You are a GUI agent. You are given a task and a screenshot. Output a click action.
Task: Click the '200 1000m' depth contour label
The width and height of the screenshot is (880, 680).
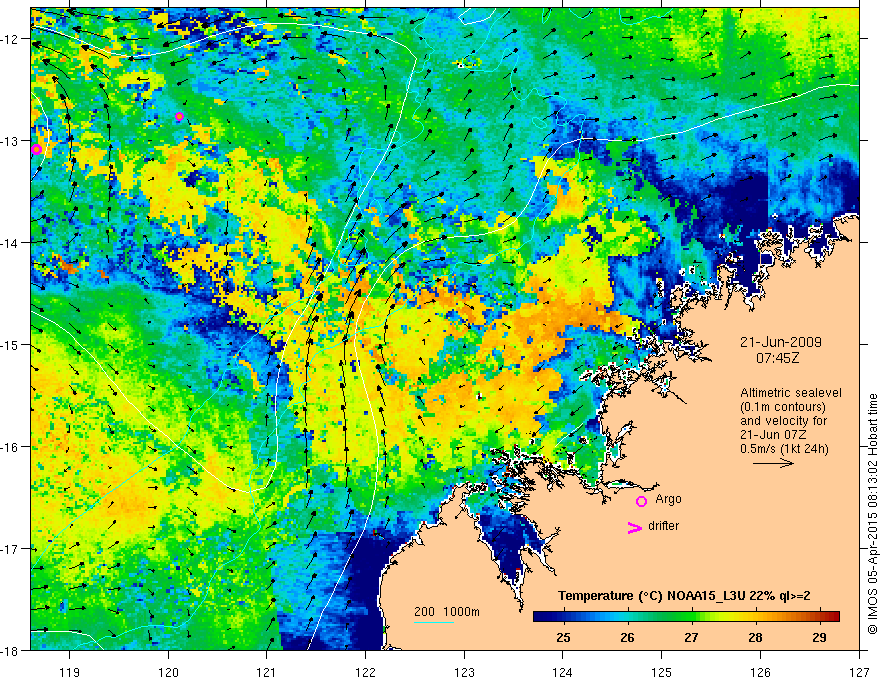[x=447, y=612]
